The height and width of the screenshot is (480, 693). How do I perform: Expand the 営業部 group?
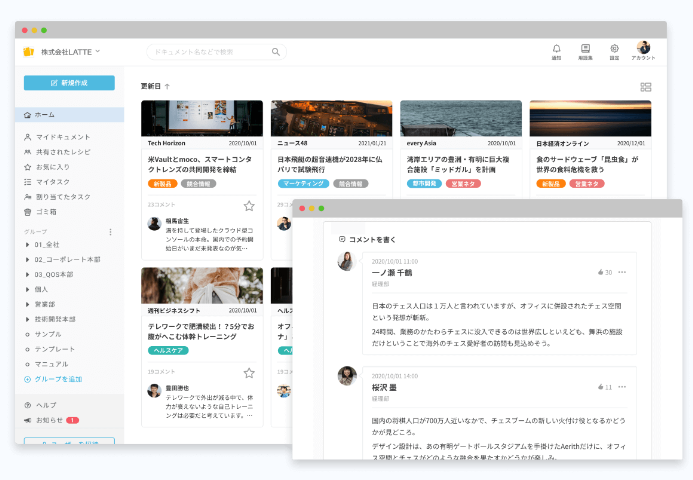click(28, 304)
